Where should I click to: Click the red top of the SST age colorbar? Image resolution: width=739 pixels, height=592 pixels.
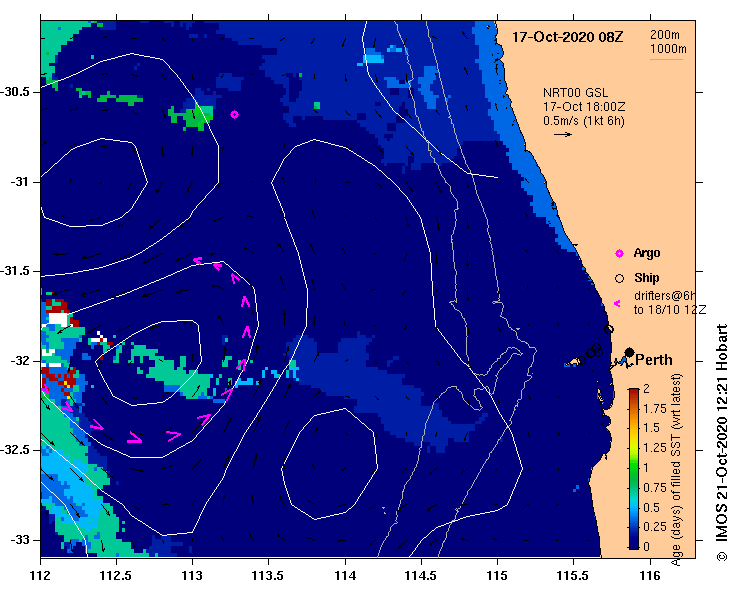[634, 393]
